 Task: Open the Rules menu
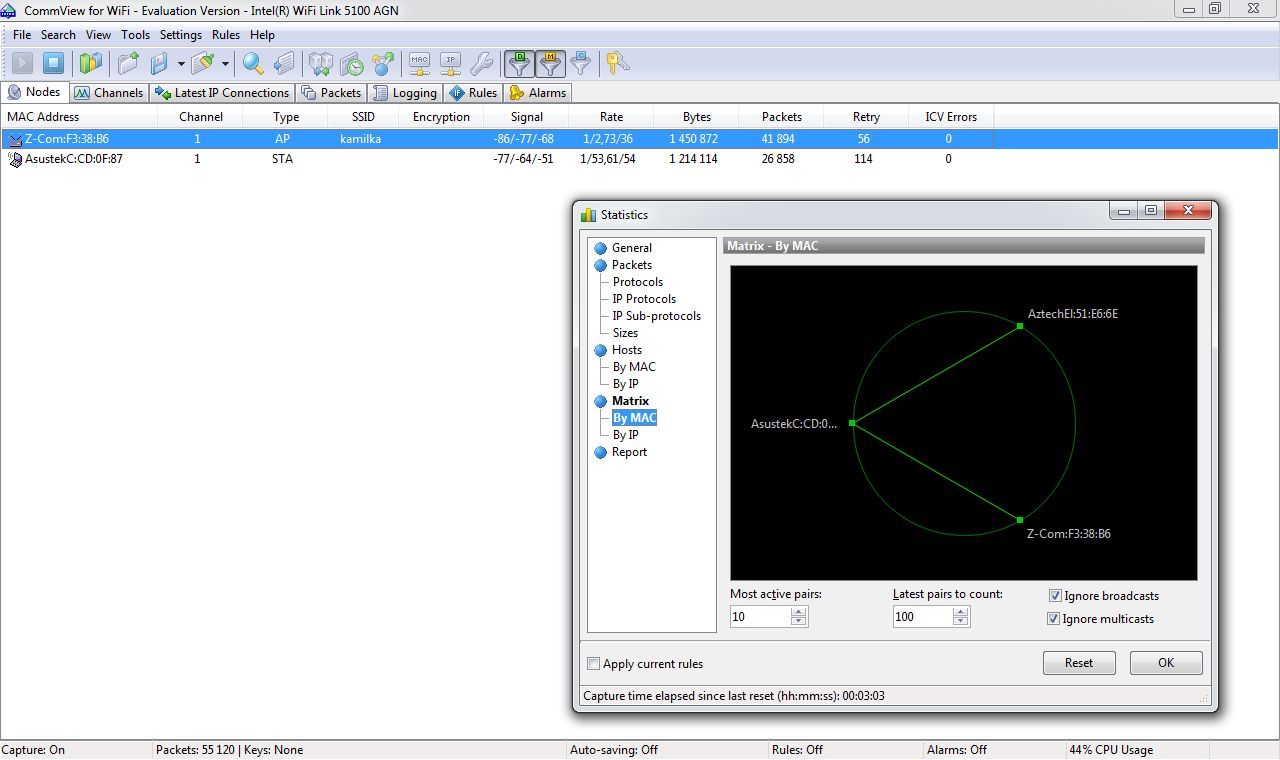(226, 35)
